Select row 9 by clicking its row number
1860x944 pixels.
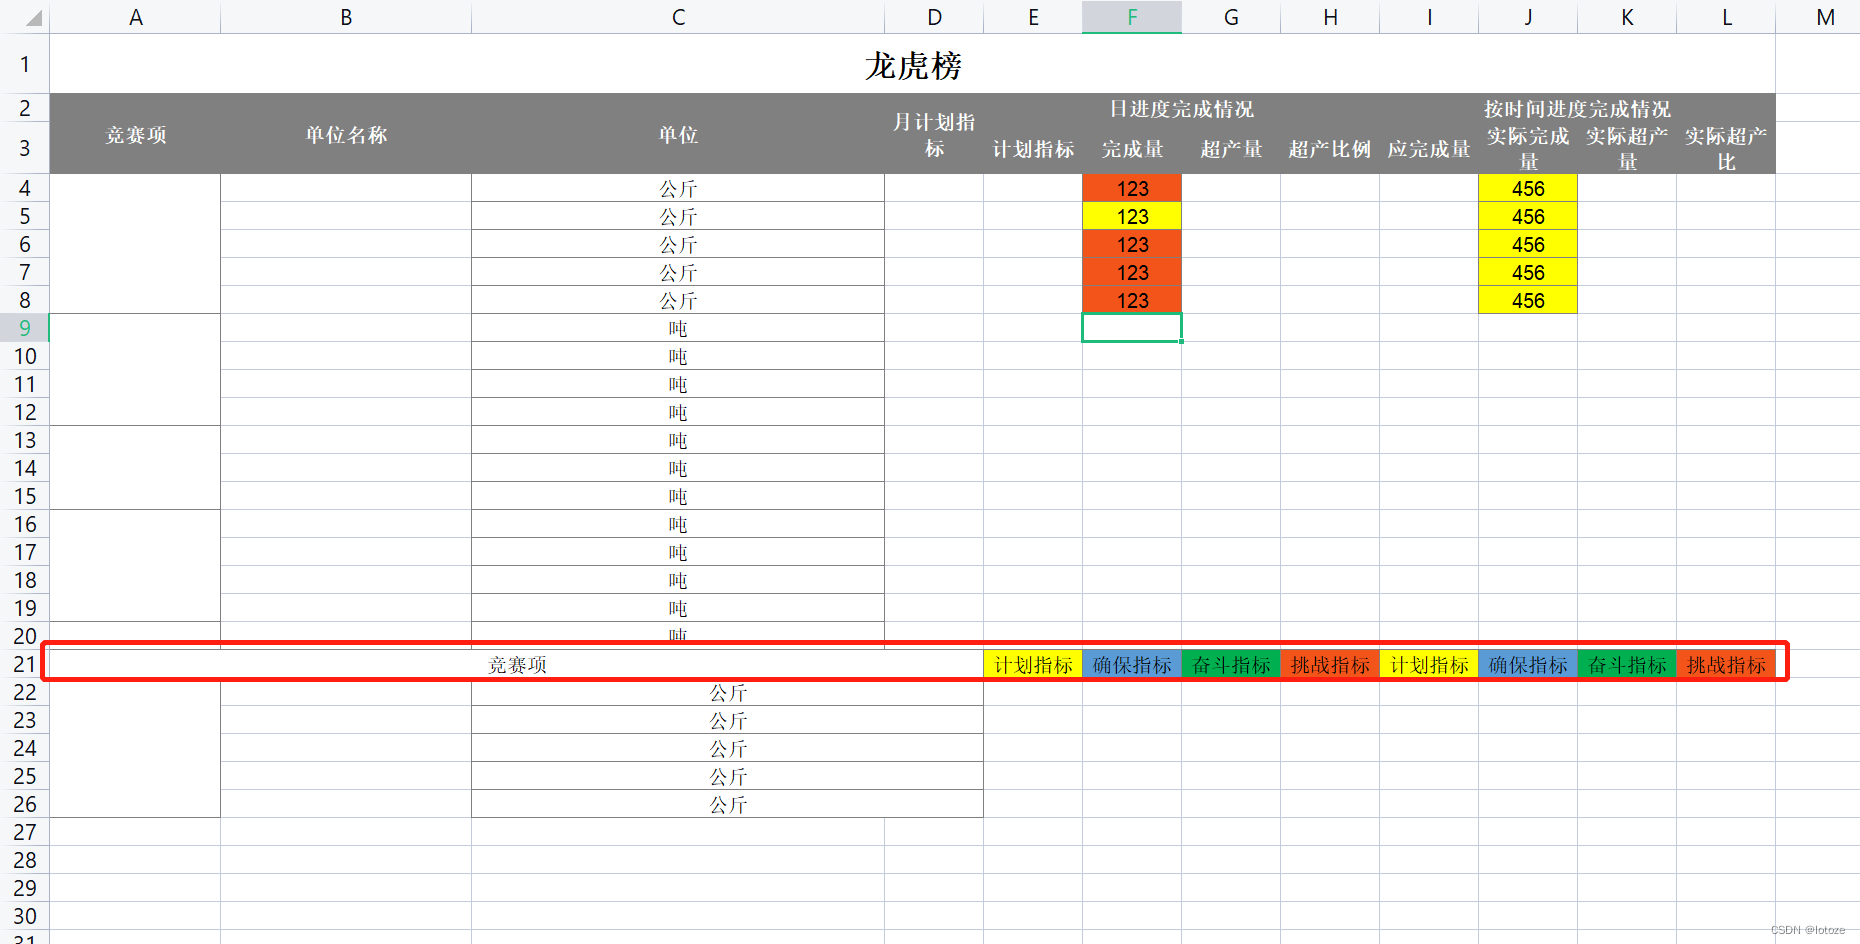[26, 327]
